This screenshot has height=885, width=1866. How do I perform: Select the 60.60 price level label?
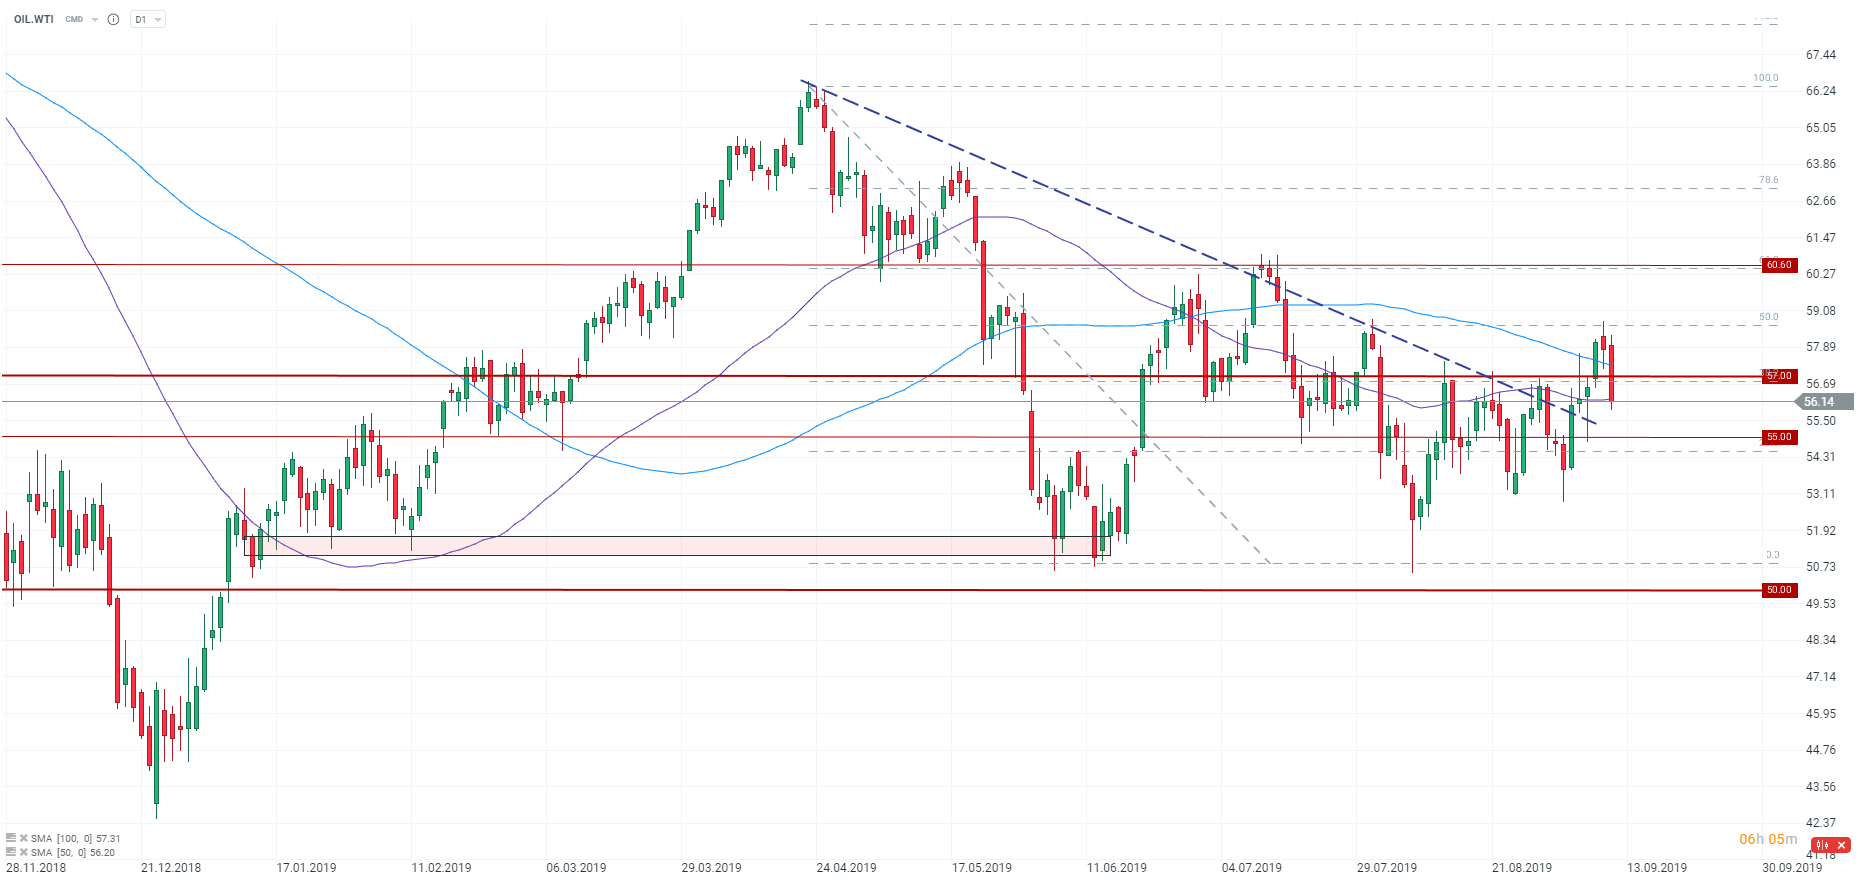[x=1779, y=265]
